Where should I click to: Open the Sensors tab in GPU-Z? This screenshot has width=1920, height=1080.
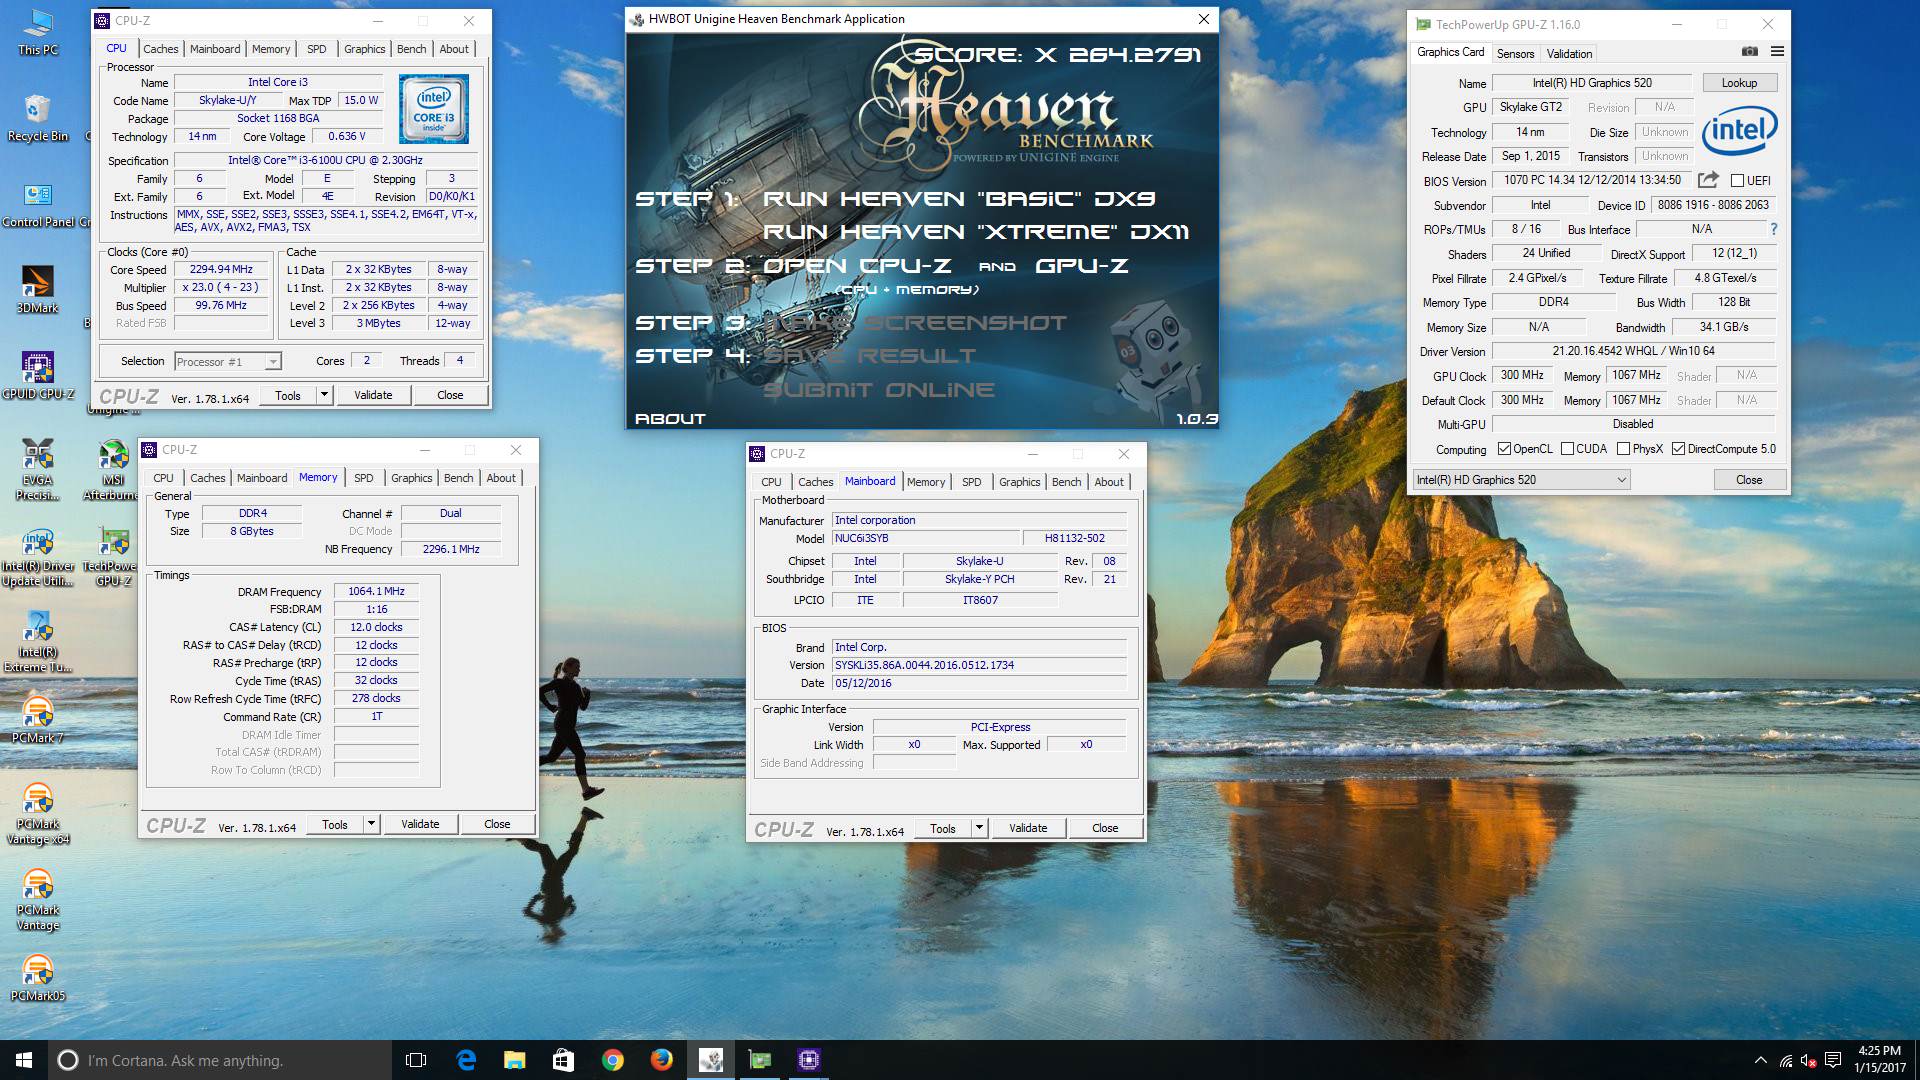pos(1515,54)
